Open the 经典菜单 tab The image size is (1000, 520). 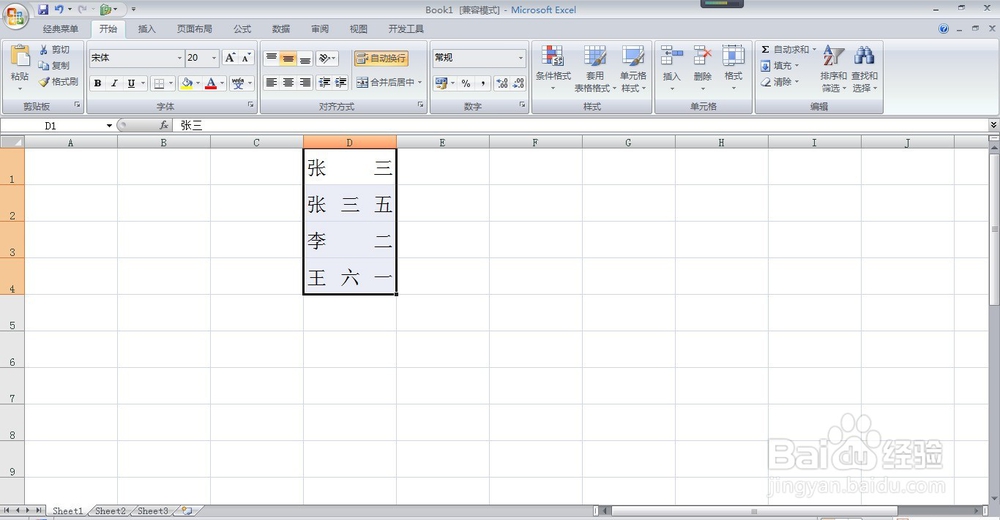61,29
